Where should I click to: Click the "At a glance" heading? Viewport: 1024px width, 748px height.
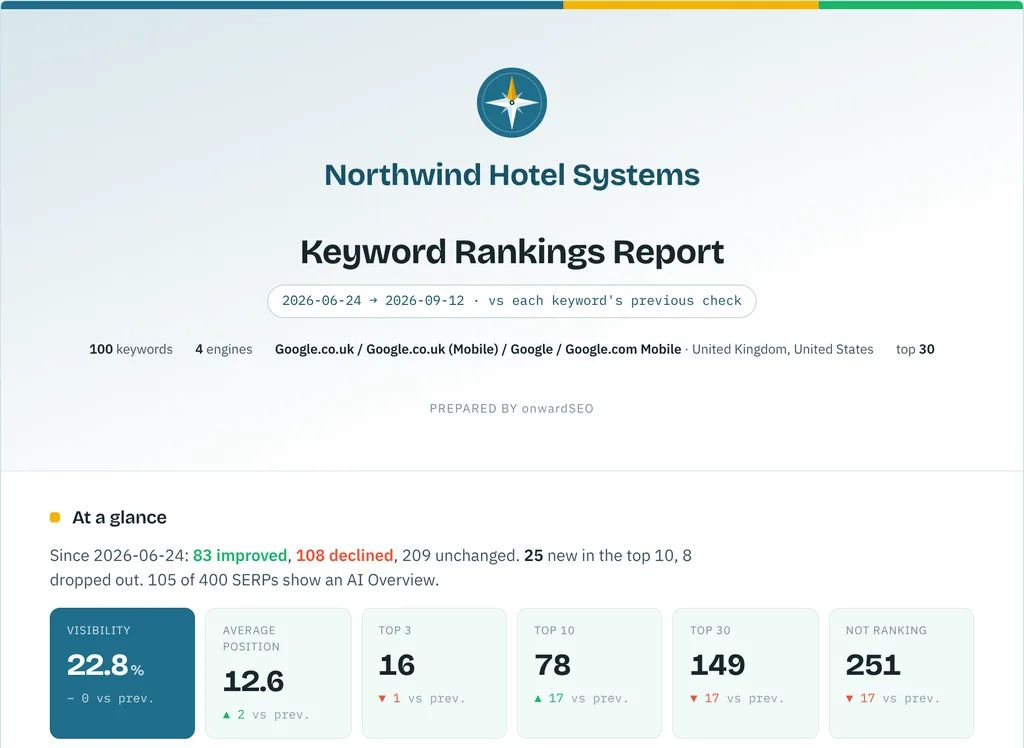[120, 517]
